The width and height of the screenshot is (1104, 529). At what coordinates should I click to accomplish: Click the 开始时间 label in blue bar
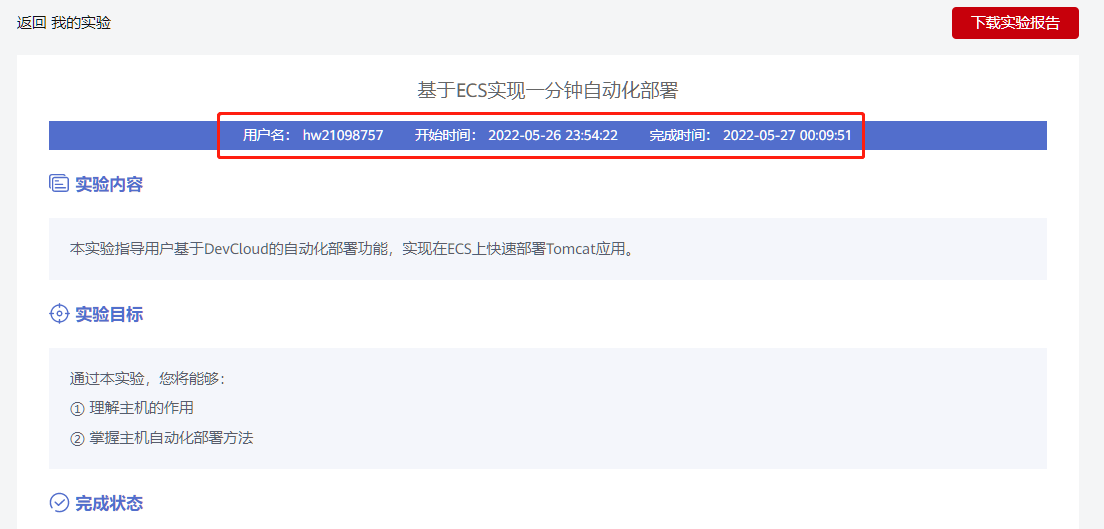pyautogui.click(x=446, y=135)
